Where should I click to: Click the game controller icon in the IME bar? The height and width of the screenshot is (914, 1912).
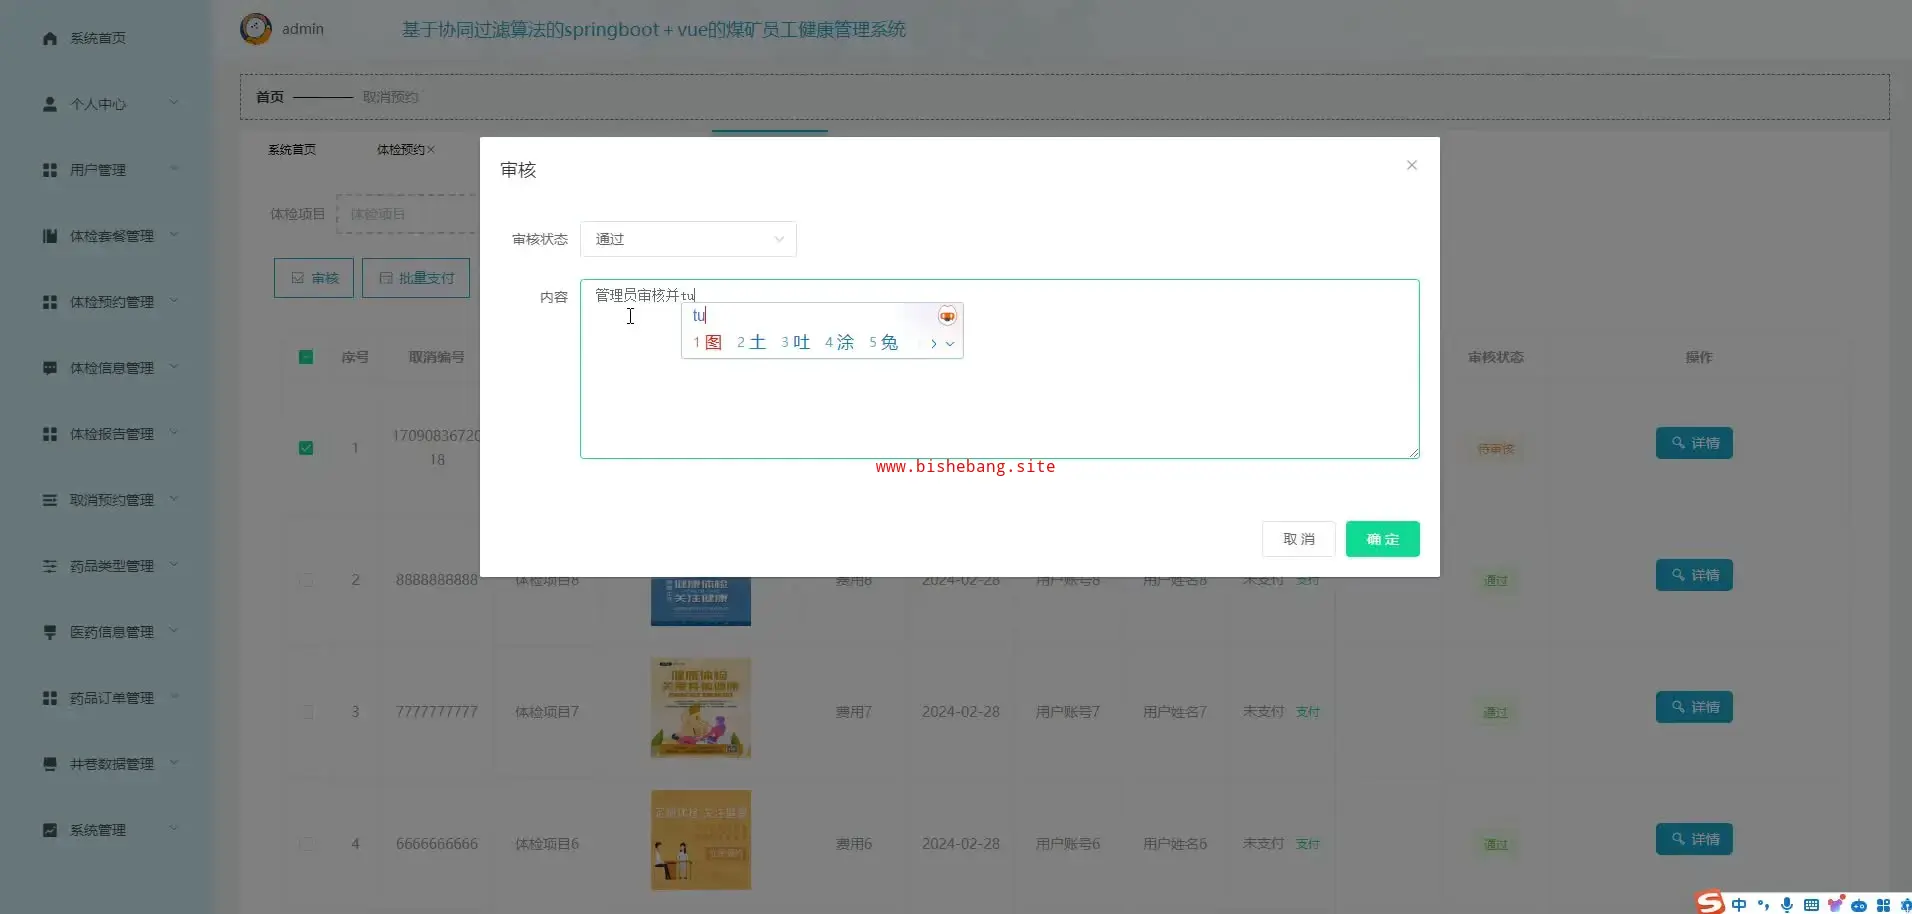point(1859,905)
